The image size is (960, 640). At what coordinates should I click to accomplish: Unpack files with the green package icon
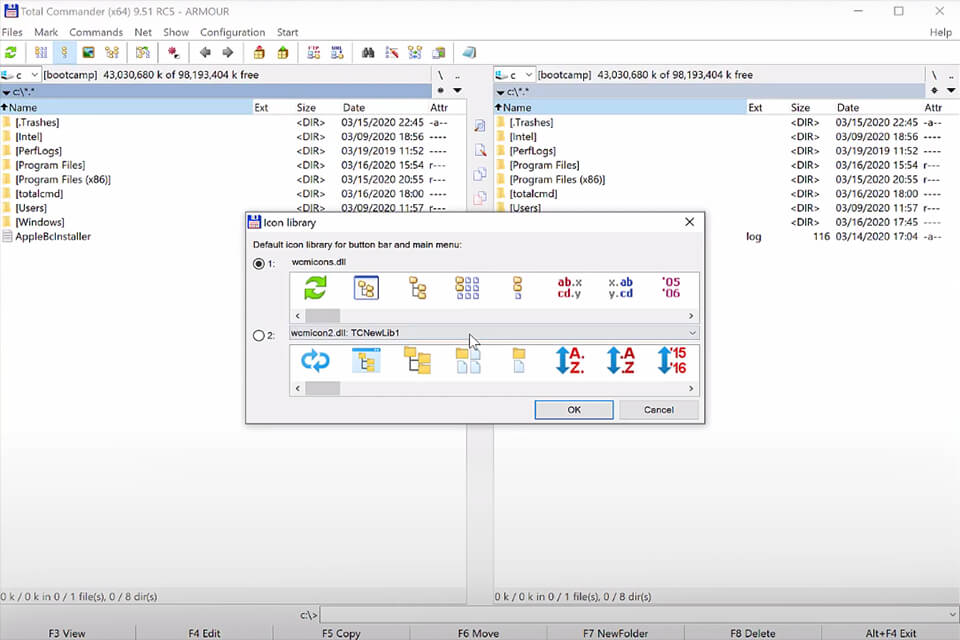tap(284, 52)
